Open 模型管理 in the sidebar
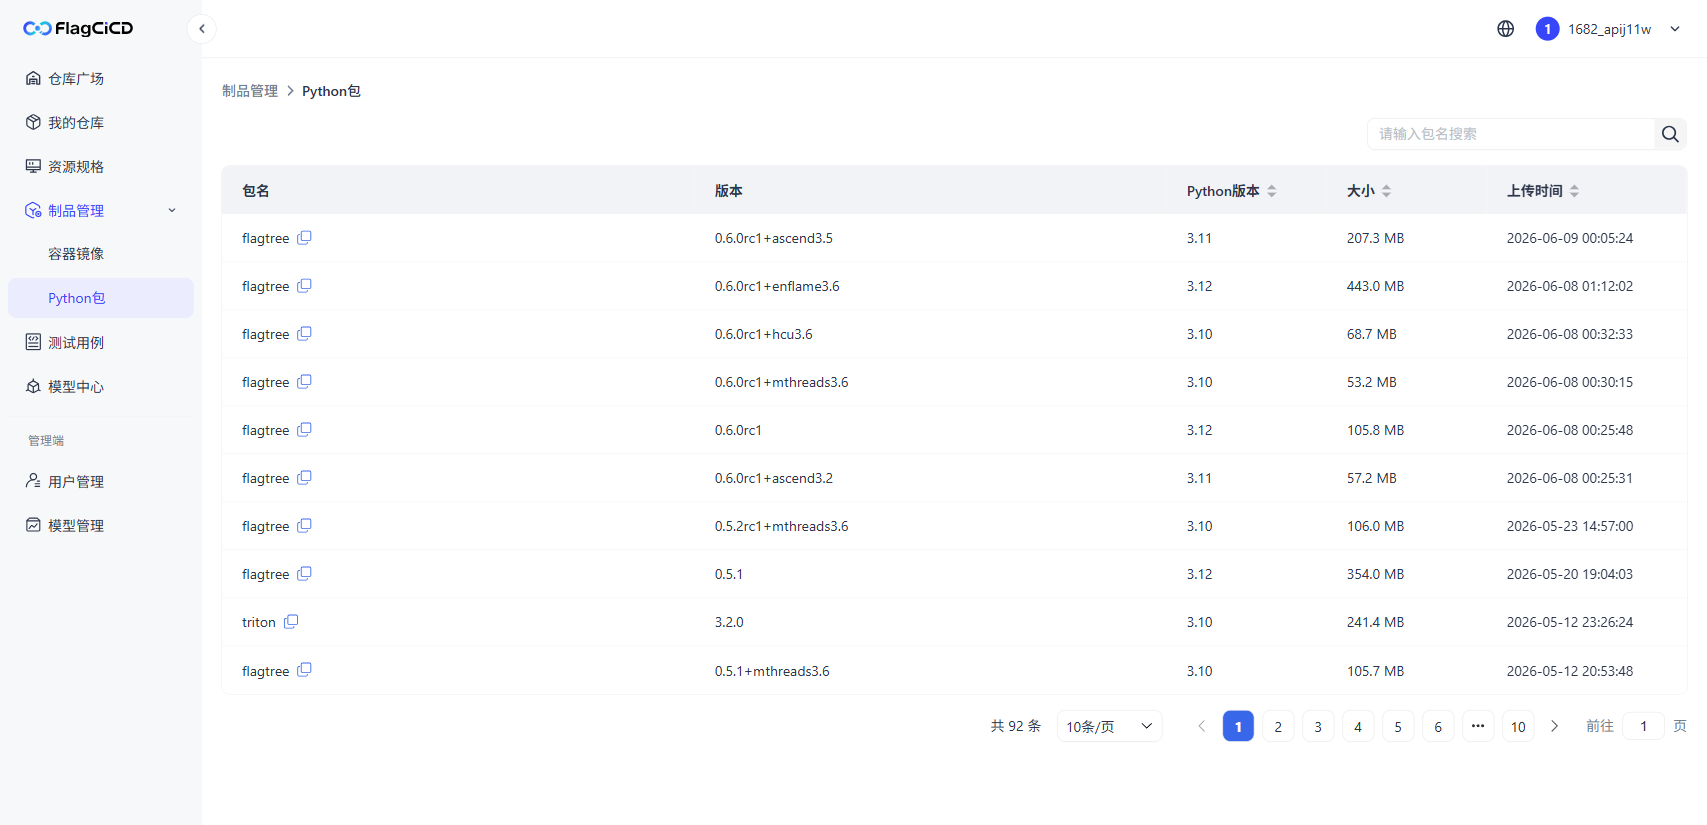Viewport: 1707px width, 825px height. coord(101,525)
